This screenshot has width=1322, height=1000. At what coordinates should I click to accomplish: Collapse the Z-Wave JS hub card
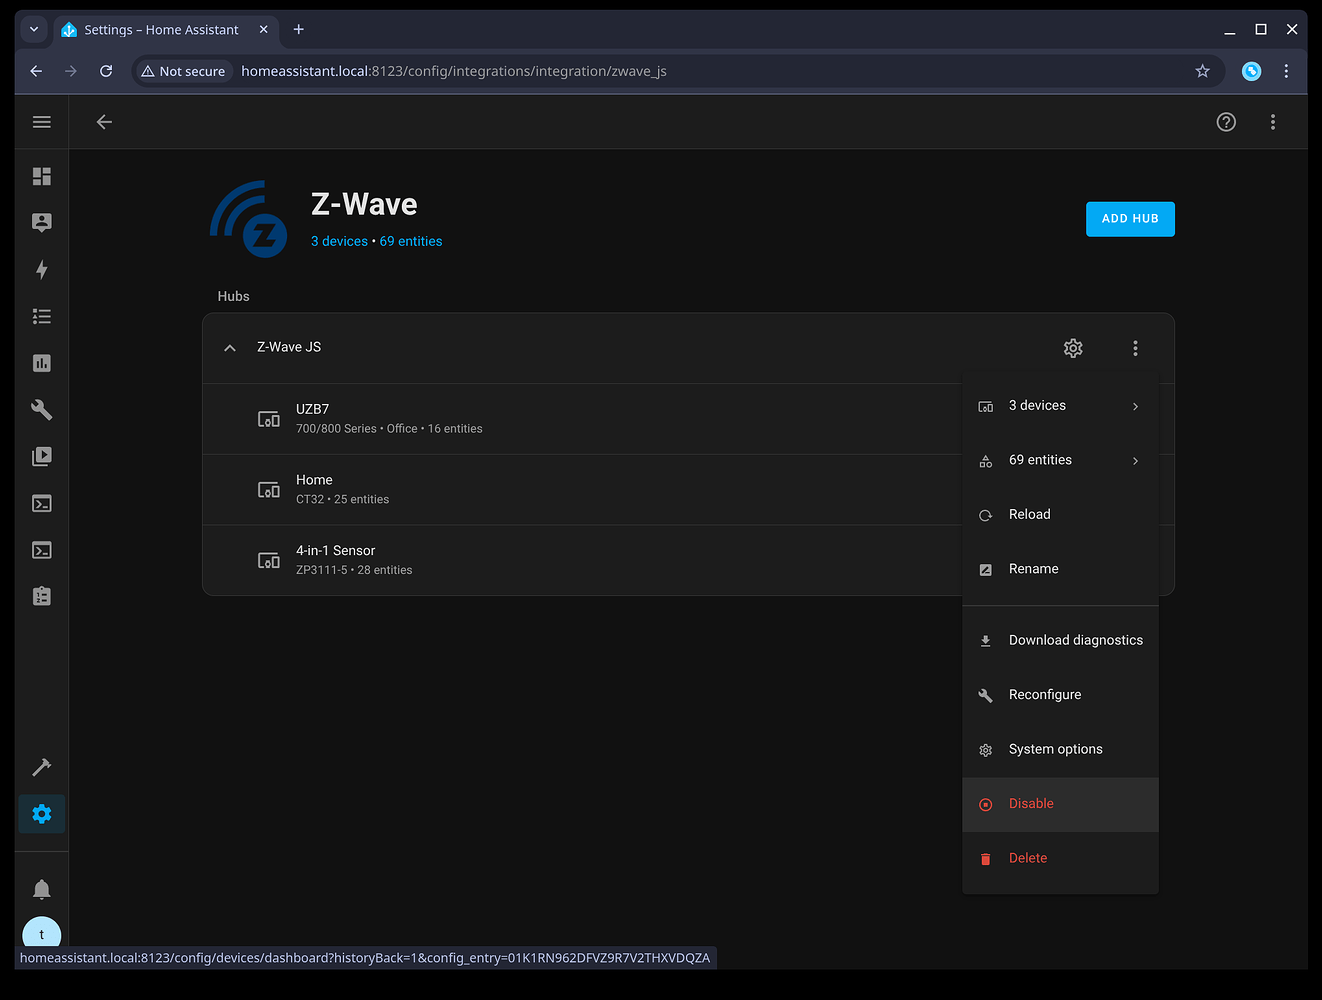229,347
